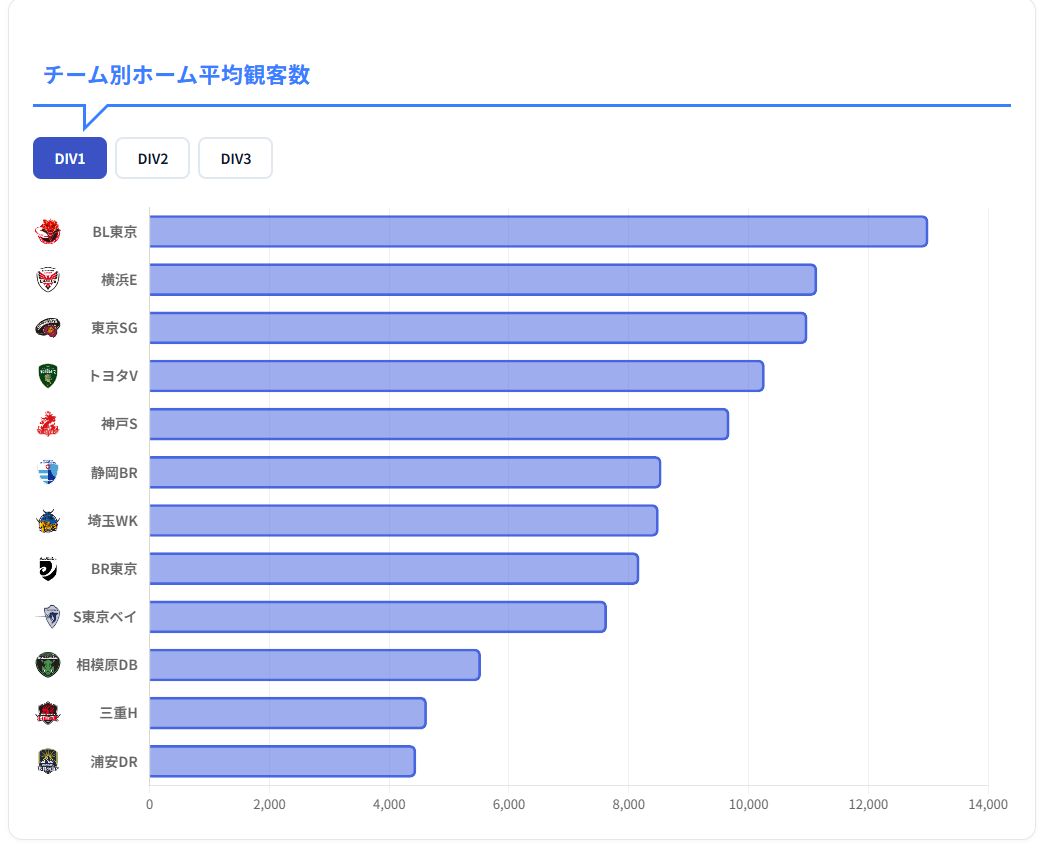Click the BL東京 attendance bar
This screenshot has width=1043, height=847.
[538, 232]
